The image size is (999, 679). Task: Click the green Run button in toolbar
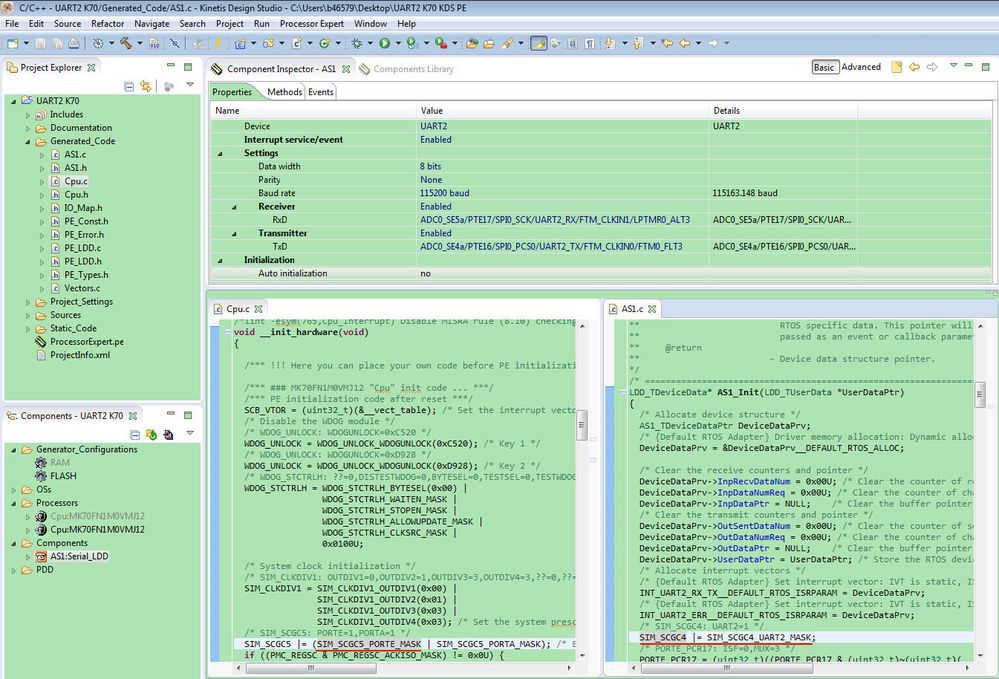pyautogui.click(x=384, y=43)
